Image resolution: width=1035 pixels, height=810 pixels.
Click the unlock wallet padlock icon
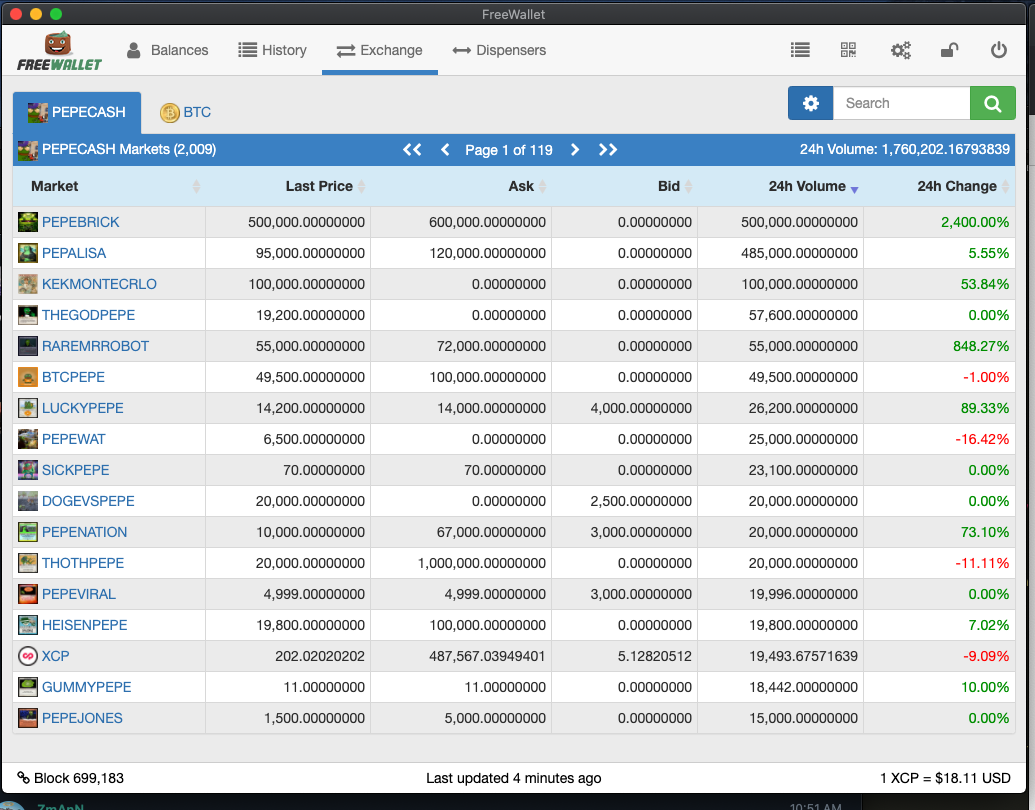[949, 50]
